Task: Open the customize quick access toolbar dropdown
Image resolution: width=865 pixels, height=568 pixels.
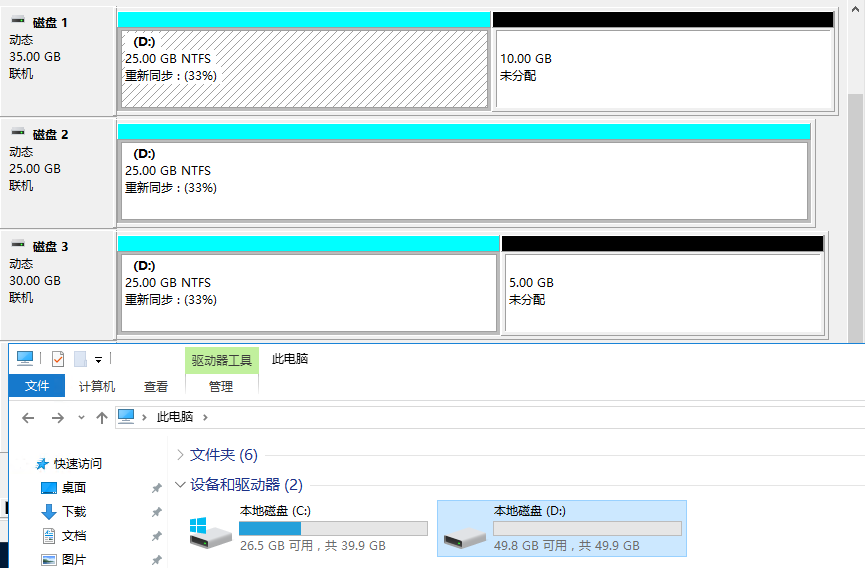Action: point(99,360)
